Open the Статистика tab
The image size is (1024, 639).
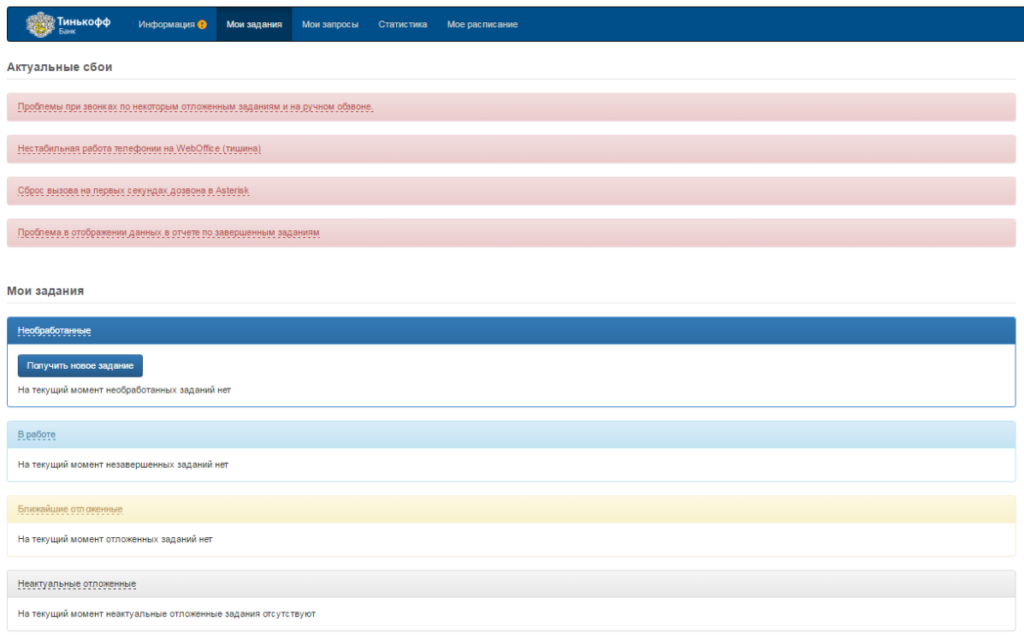pyautogui.click(x=402, y=24)
